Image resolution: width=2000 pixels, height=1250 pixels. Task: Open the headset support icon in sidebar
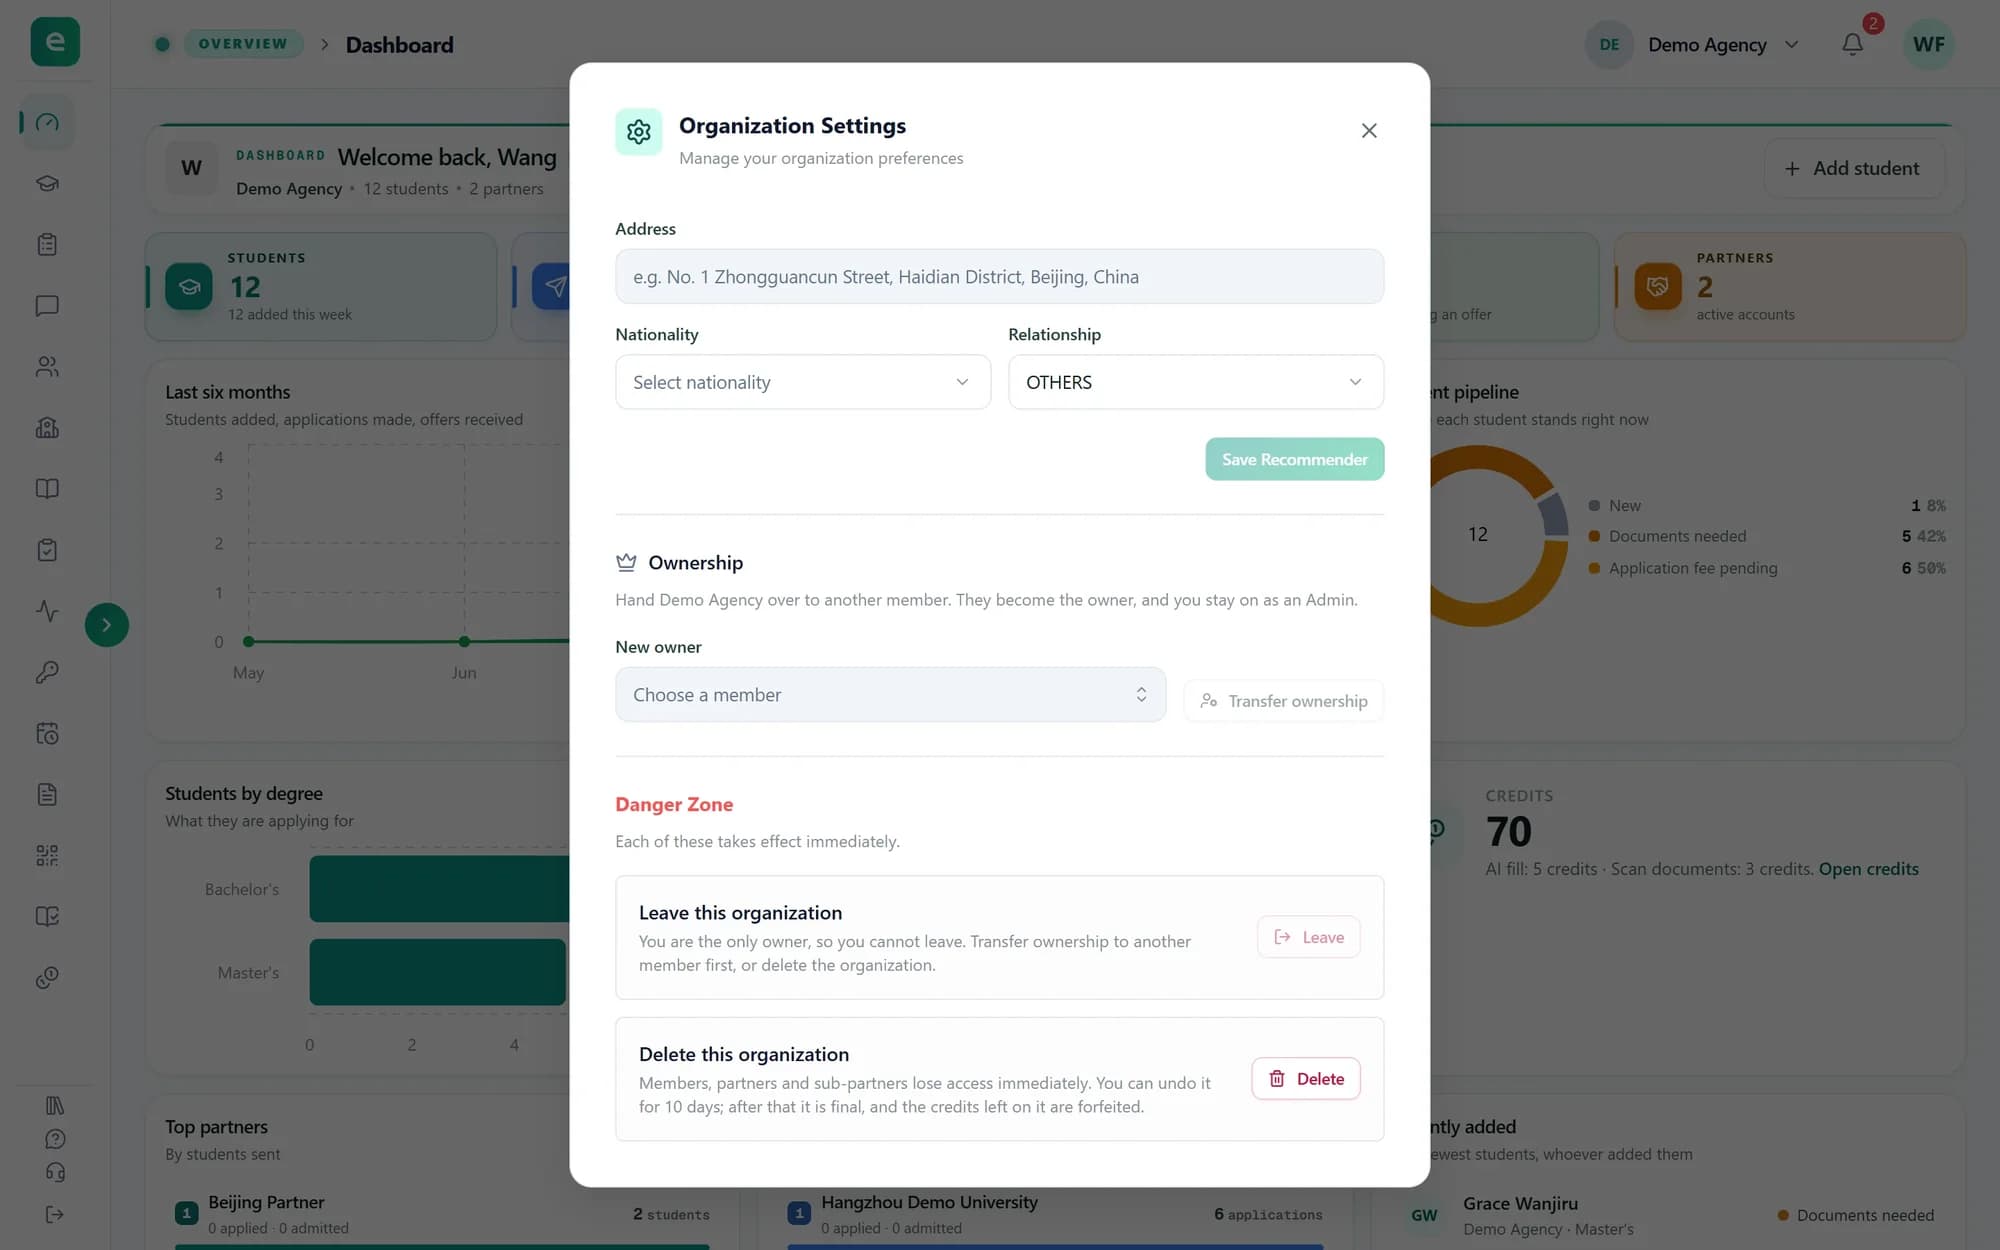(55, 1172)
